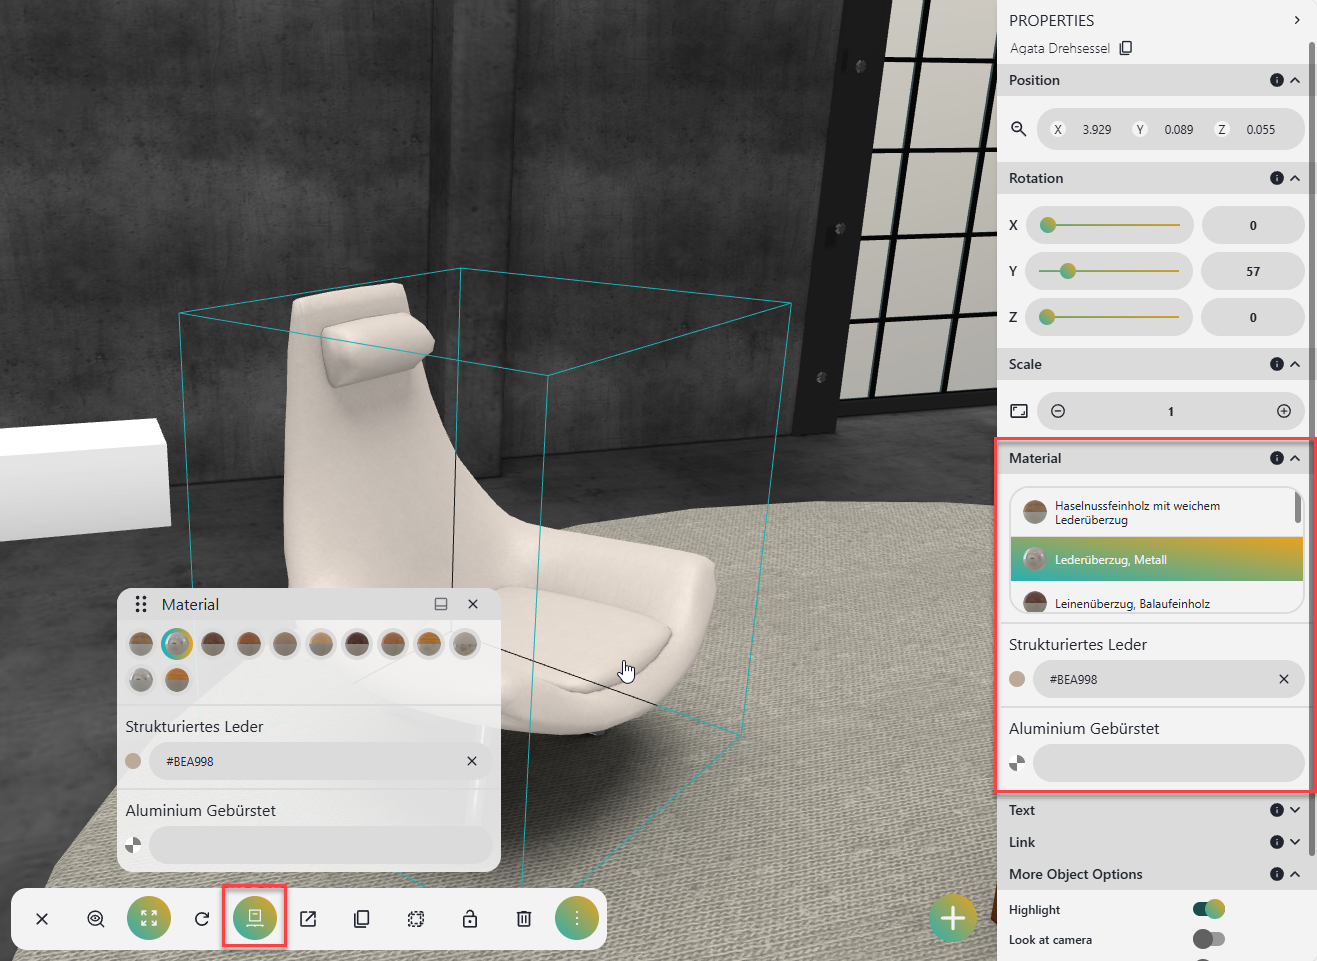Open the three-dot more options button
Image resolution: width=1317 pixels, height=961 pixels.
coord(577,918)
